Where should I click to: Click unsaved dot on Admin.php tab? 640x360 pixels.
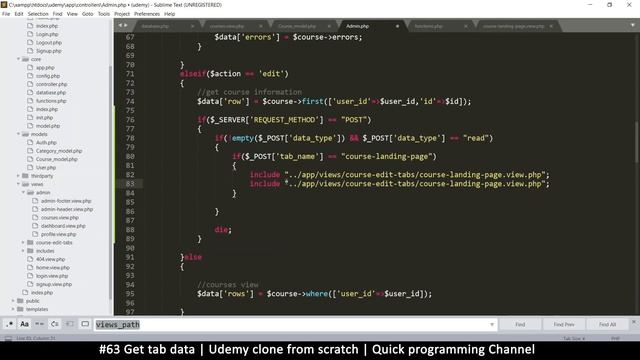(397, 26)
